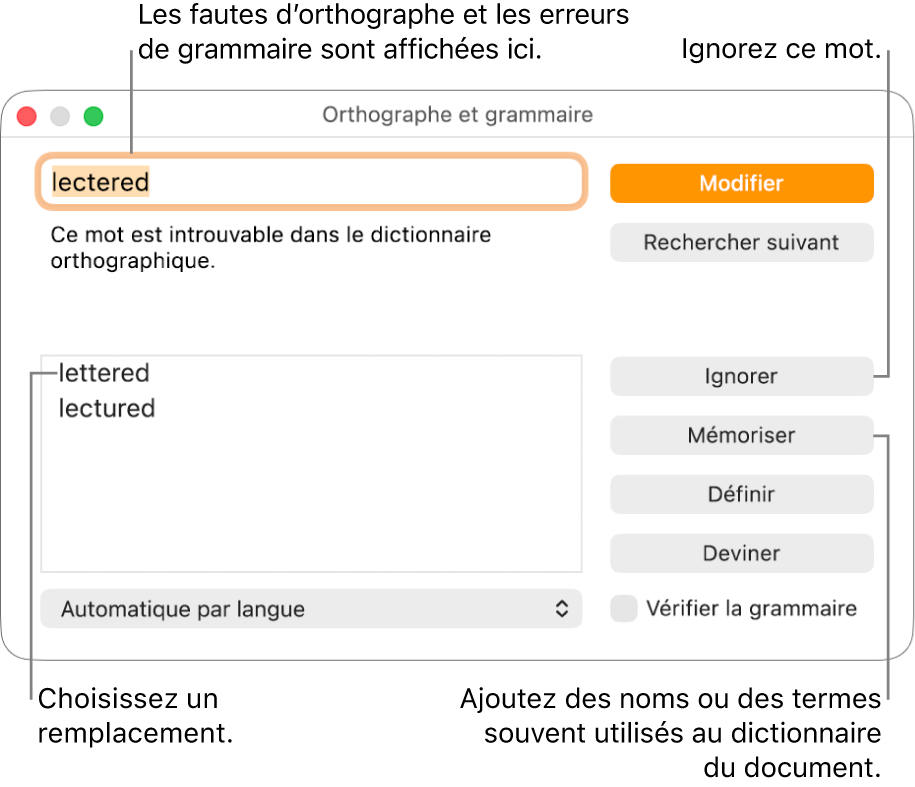Viewport: 915px width, 787px height.
Task: Click the red close window button
Action: point(26,116)
